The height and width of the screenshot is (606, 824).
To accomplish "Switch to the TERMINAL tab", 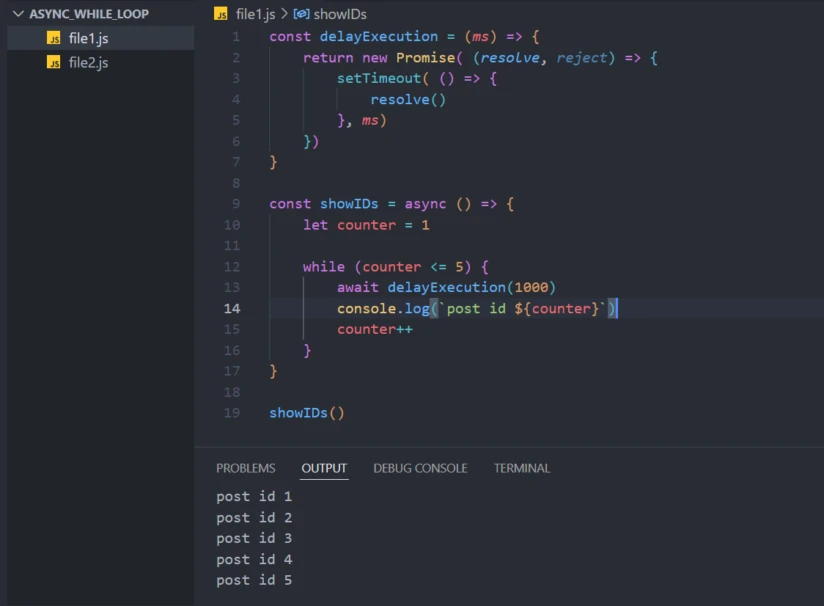I will (x=521, y=468).
